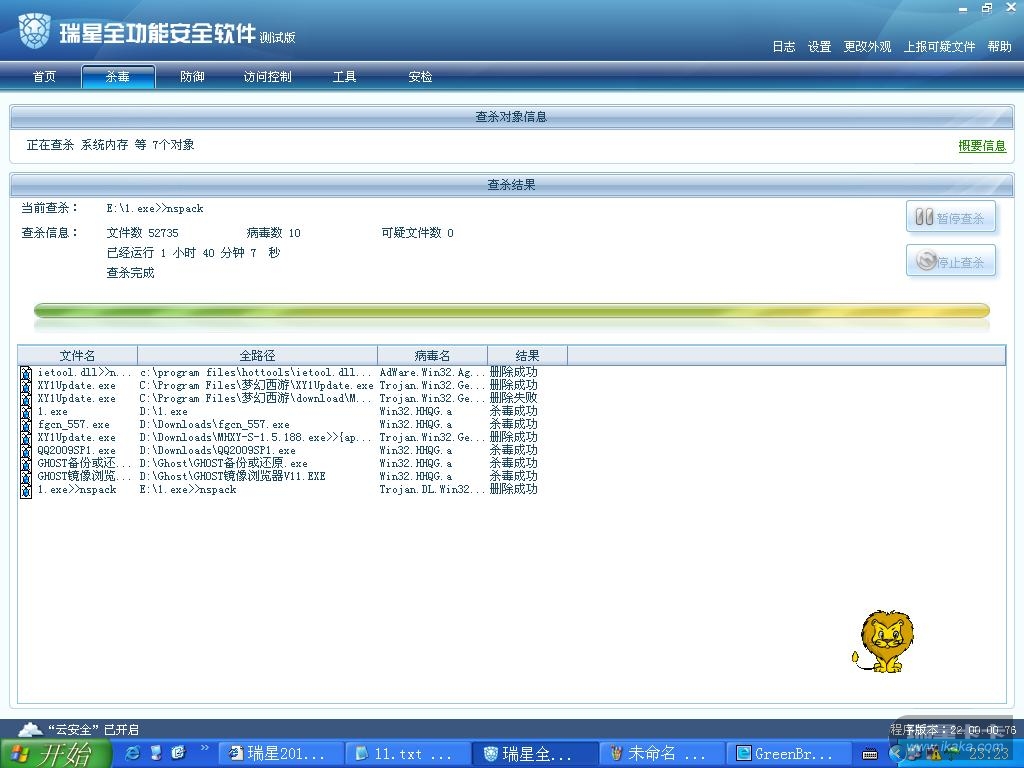Click the virus icon for fgcn_557.exe row
This screenshot has width=1024, height=768.
click(x=26, y=425)
